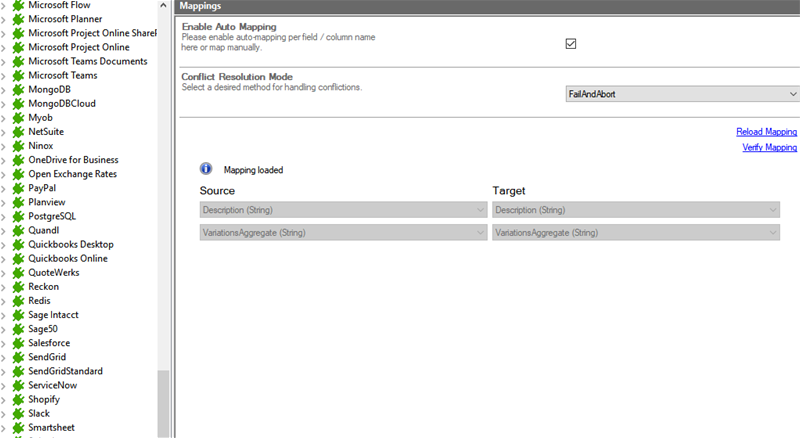Open the Source Description (String) dropdown
This screenshot has width=800, height=438.
click(x=344, y=210)
